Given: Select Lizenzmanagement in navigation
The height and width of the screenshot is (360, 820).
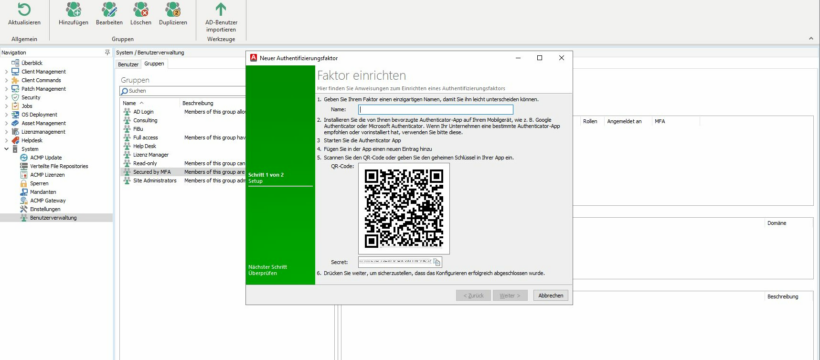Looking at the screenshot, I should [x=43, y=132].
